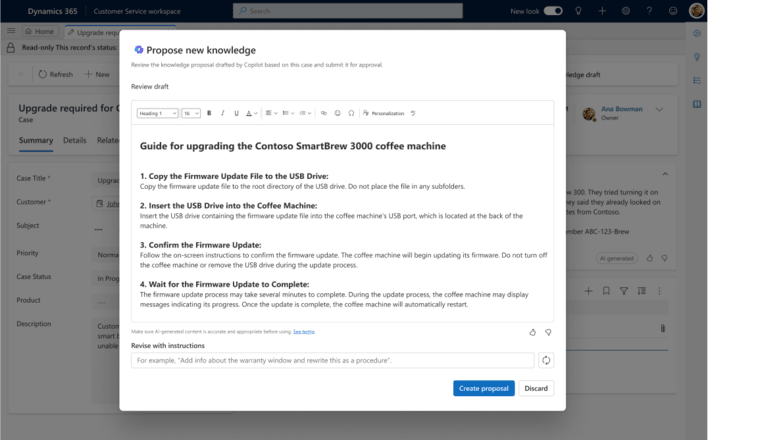Thumbs down the AI generated case summary
The width and height of the screenshot is (758, 440).
665,258
